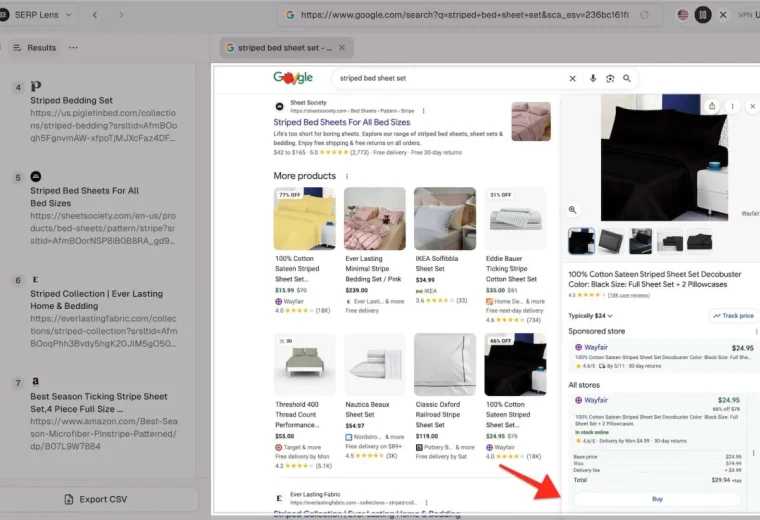Click the pigletinbed favicon on result 4
The image size is (760, 520).
click(x=36, y=86)
